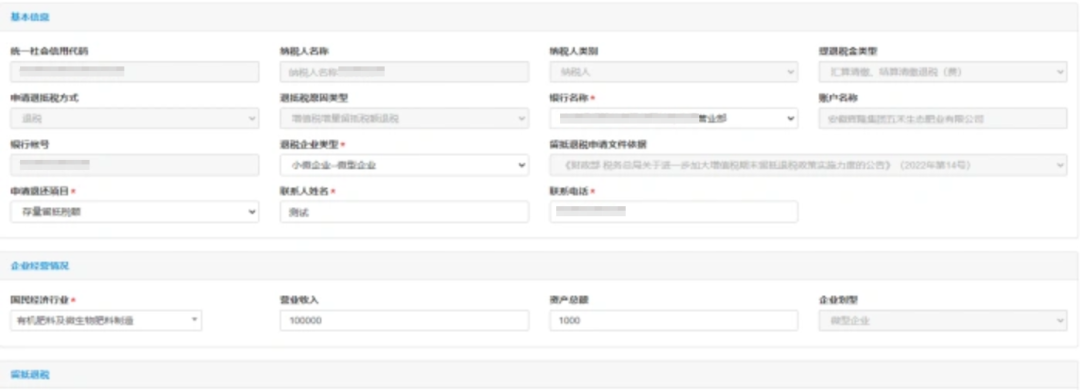
Task: Click the 联系电话 input field
Action: click(674, 212)
